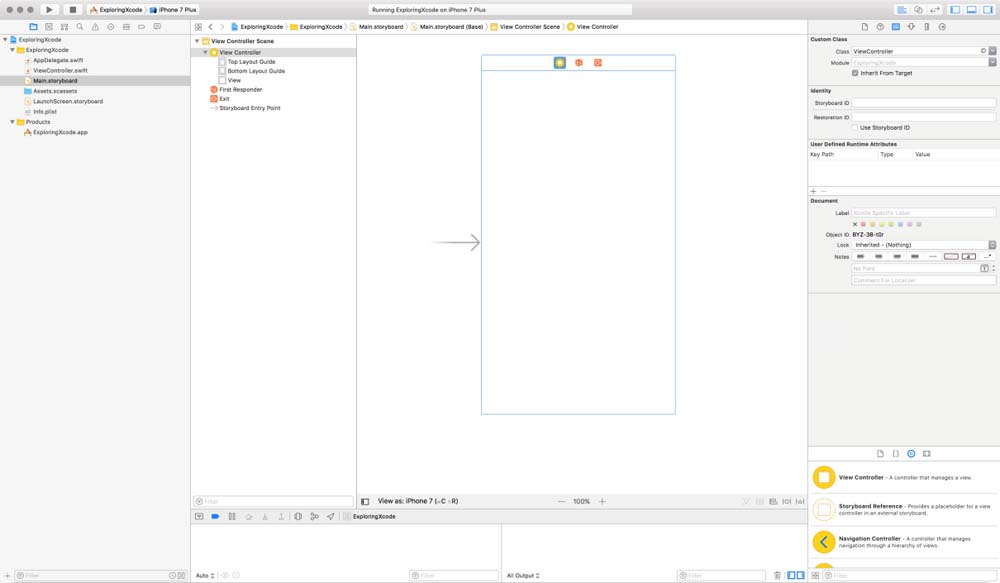
Task: Click the Storyboard ID text field
Action: click(923, 103)
